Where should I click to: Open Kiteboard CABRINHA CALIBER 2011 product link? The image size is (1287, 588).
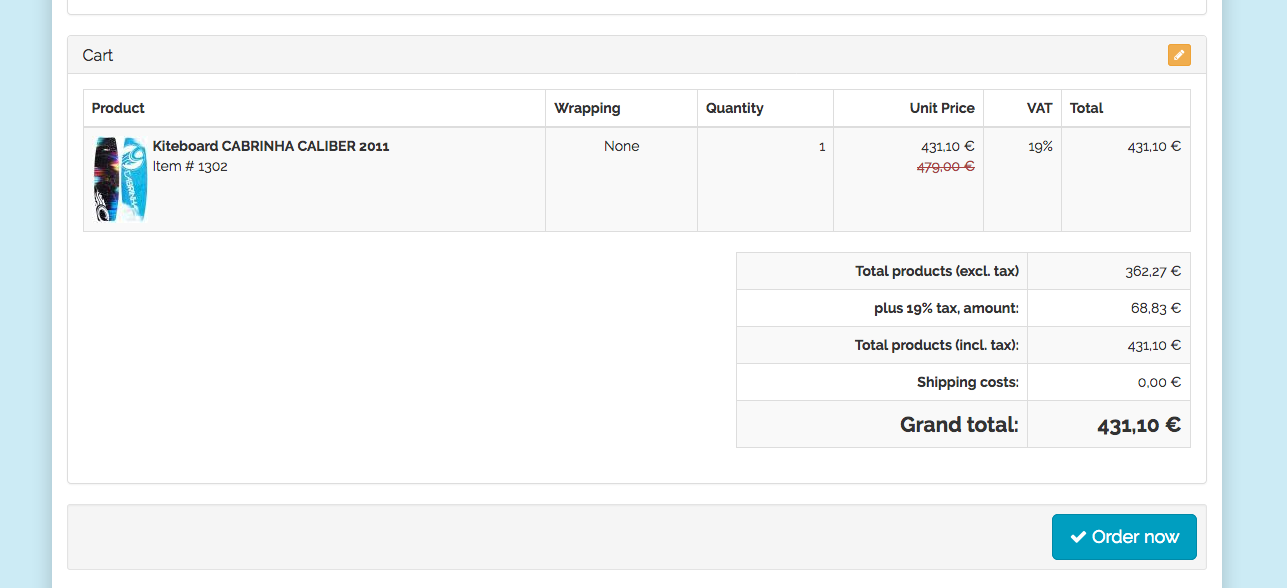[x=270, y=146]
